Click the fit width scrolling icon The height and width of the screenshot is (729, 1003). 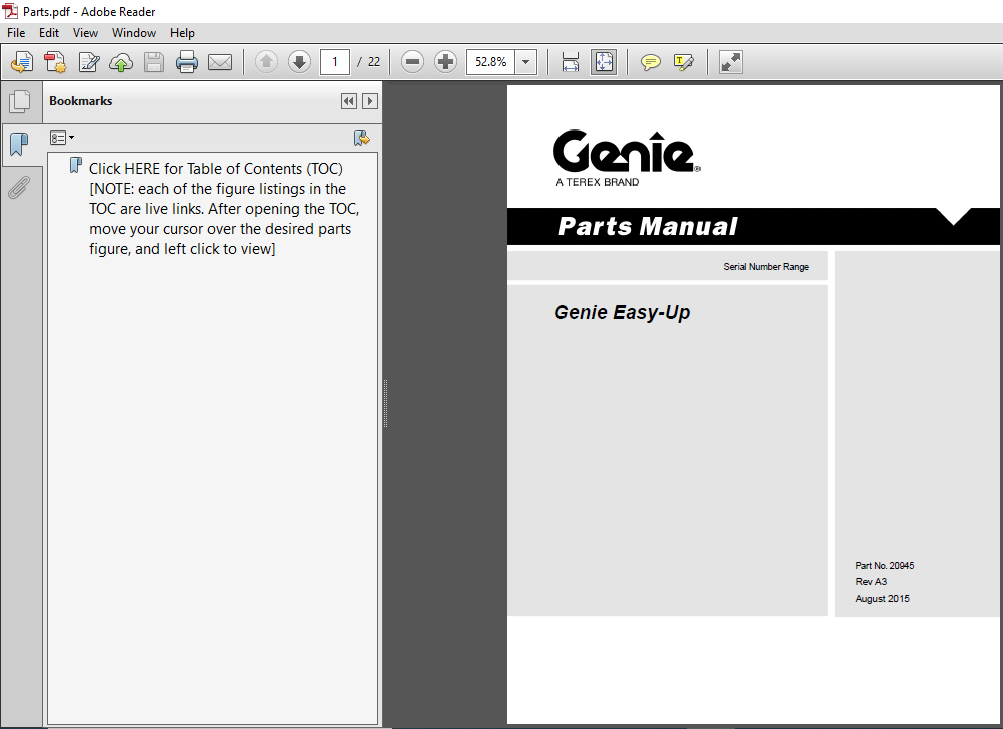(x=571, y=62)
